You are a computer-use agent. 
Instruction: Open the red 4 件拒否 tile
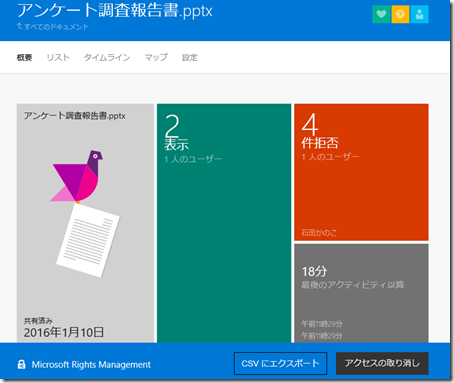[x=361, y=172]
